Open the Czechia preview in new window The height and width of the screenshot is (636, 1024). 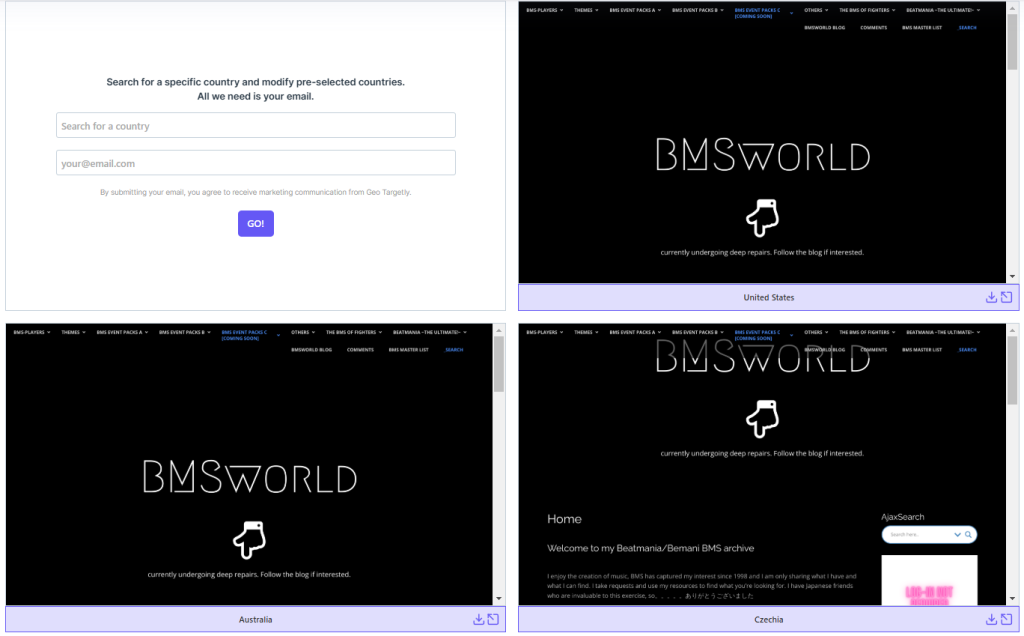pyautogui.click(x=1006, y=619)
